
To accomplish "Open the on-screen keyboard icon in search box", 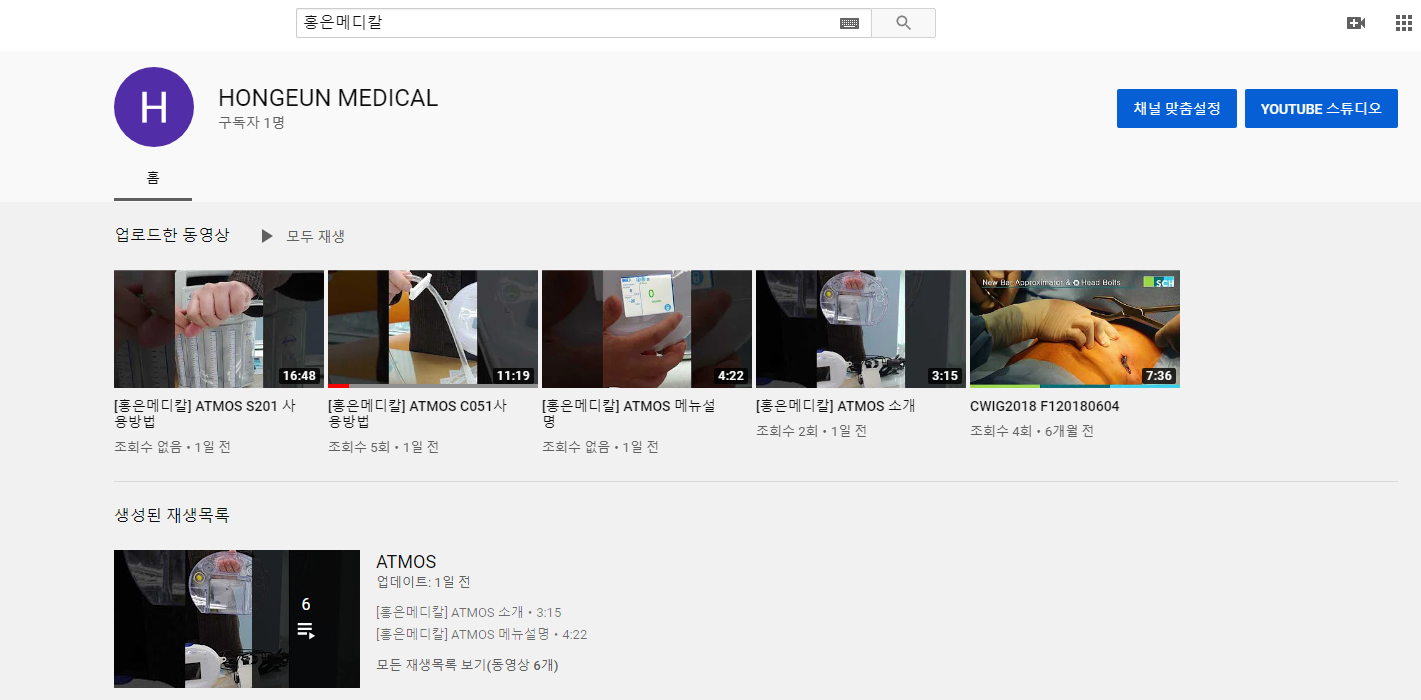I will pos(849,23).
